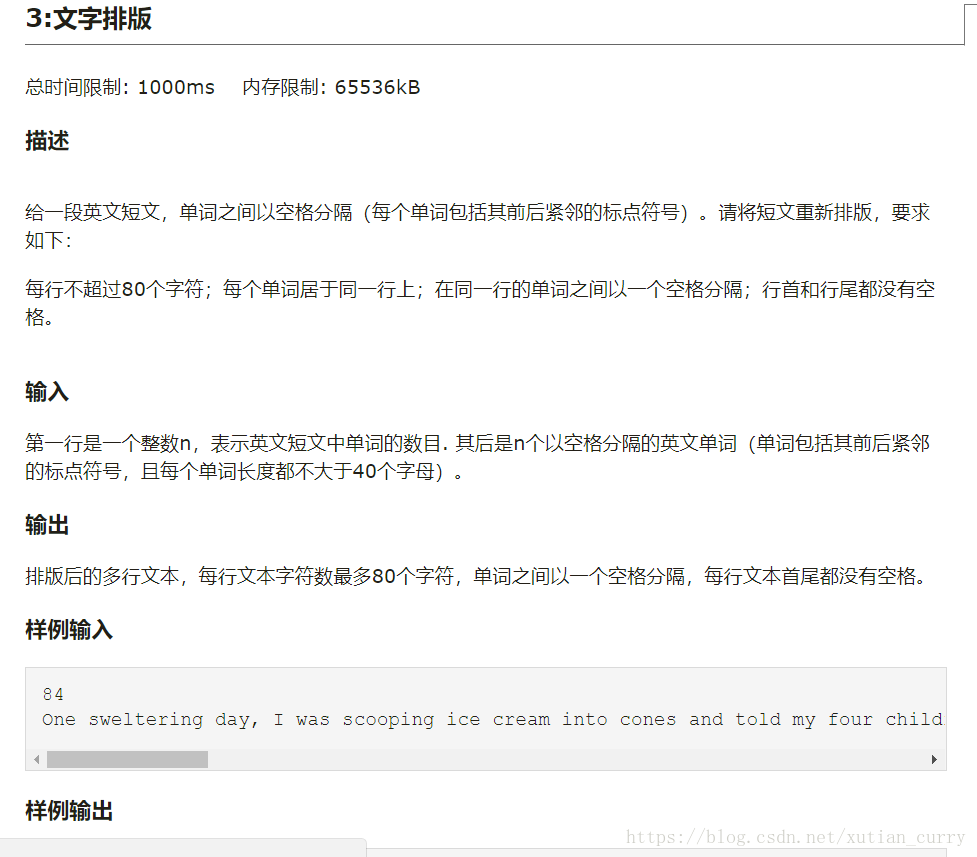Click the paragraph starting '给一段英文短文'

pos(477,226)
